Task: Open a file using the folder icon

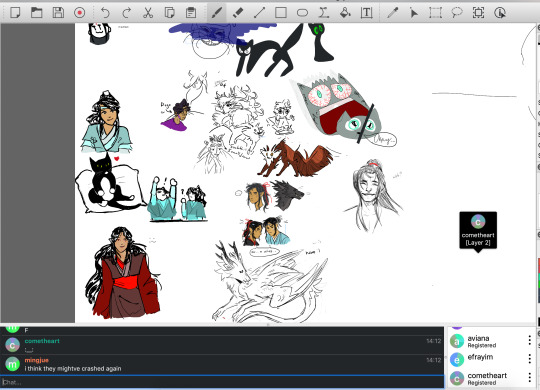Action: pyautogui.click(x=37, y=13)
